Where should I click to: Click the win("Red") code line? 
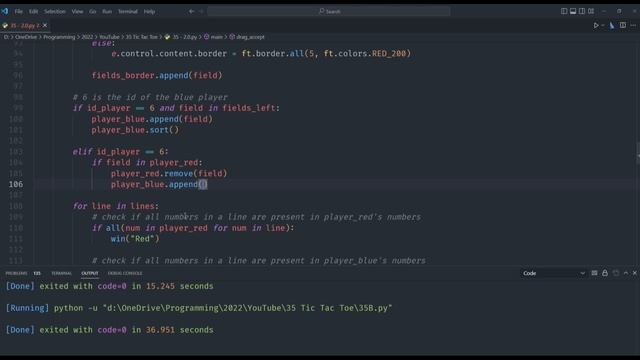point(135,239)
